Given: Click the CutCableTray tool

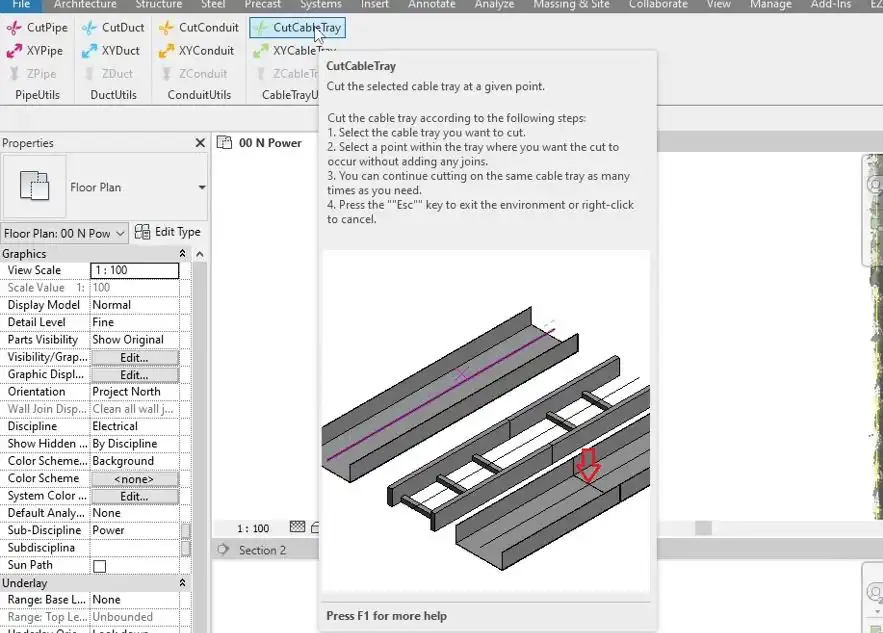Looking at the screenshot, I should pos(297,28).
